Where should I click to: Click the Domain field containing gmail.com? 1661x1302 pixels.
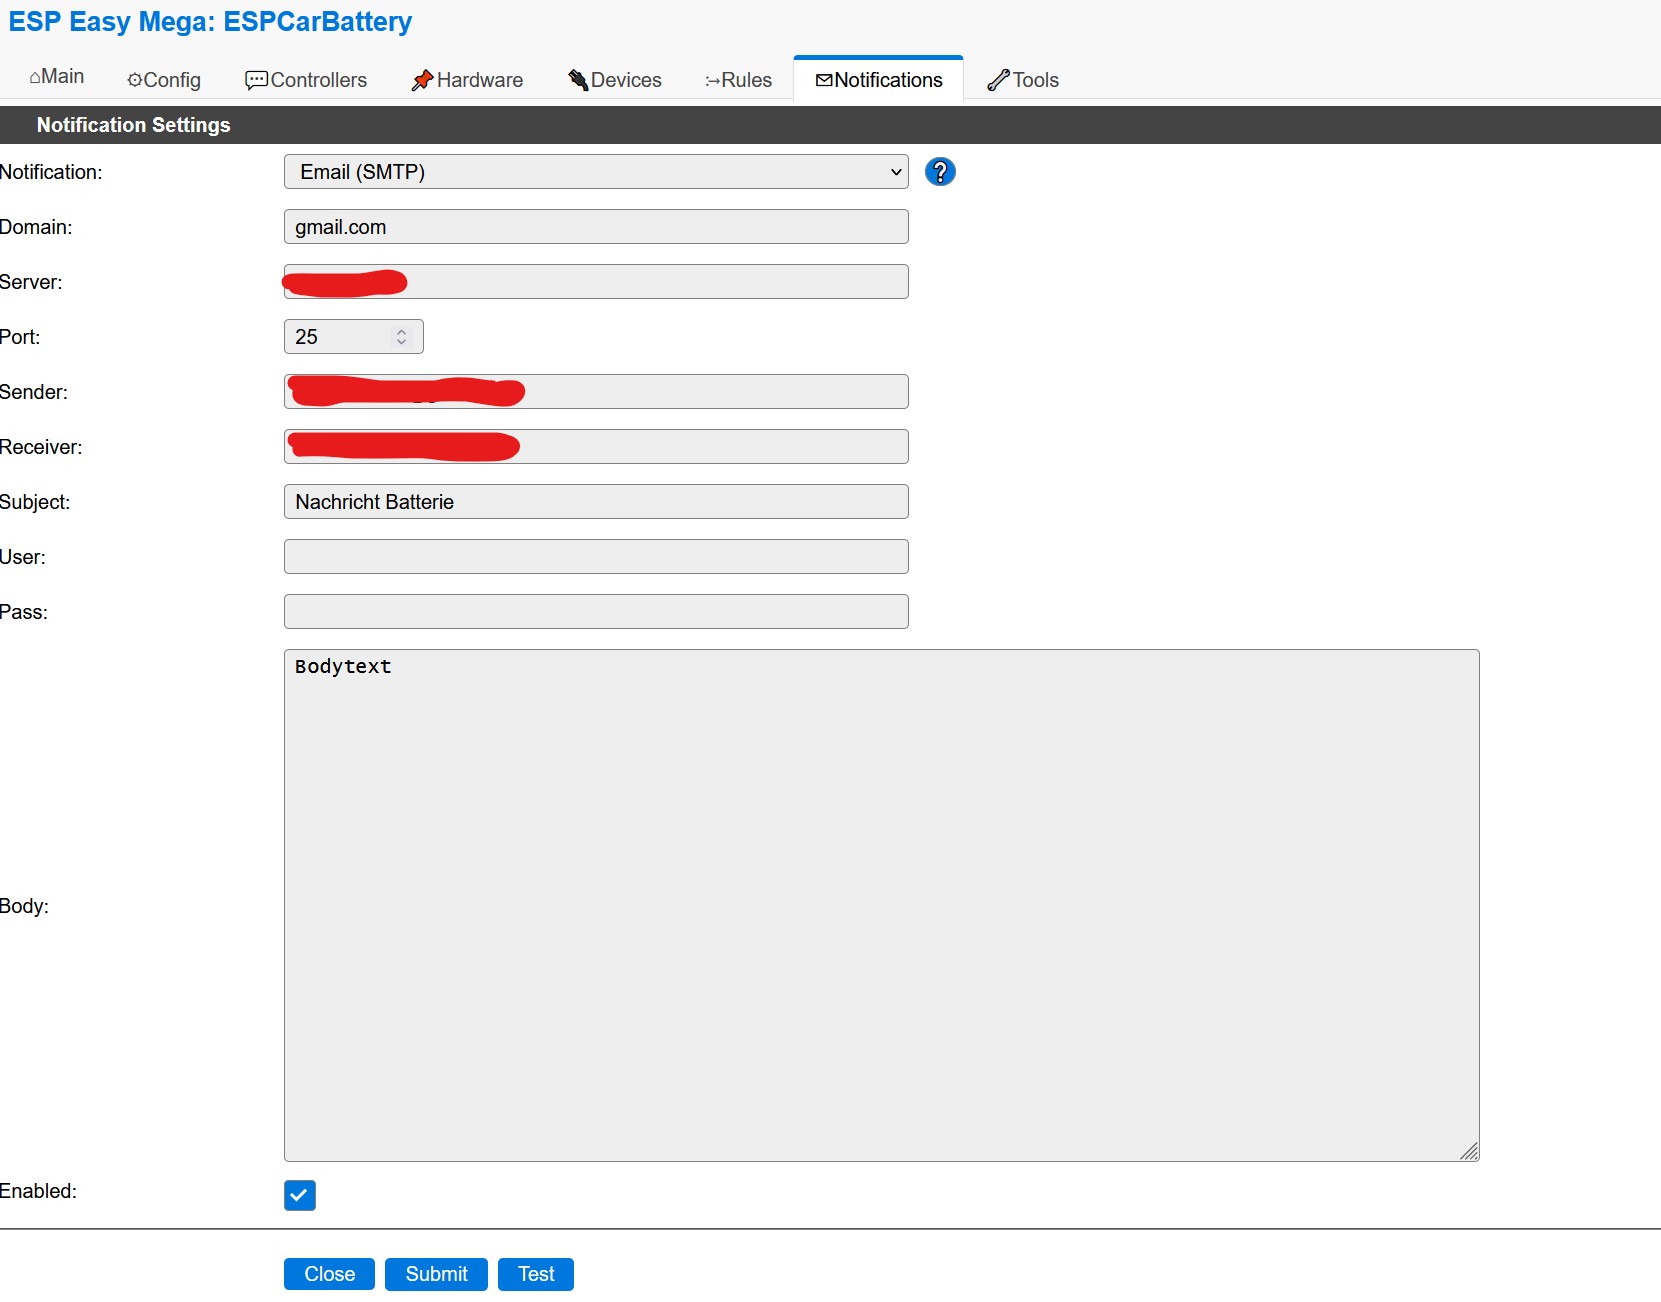tap(596, 227)
